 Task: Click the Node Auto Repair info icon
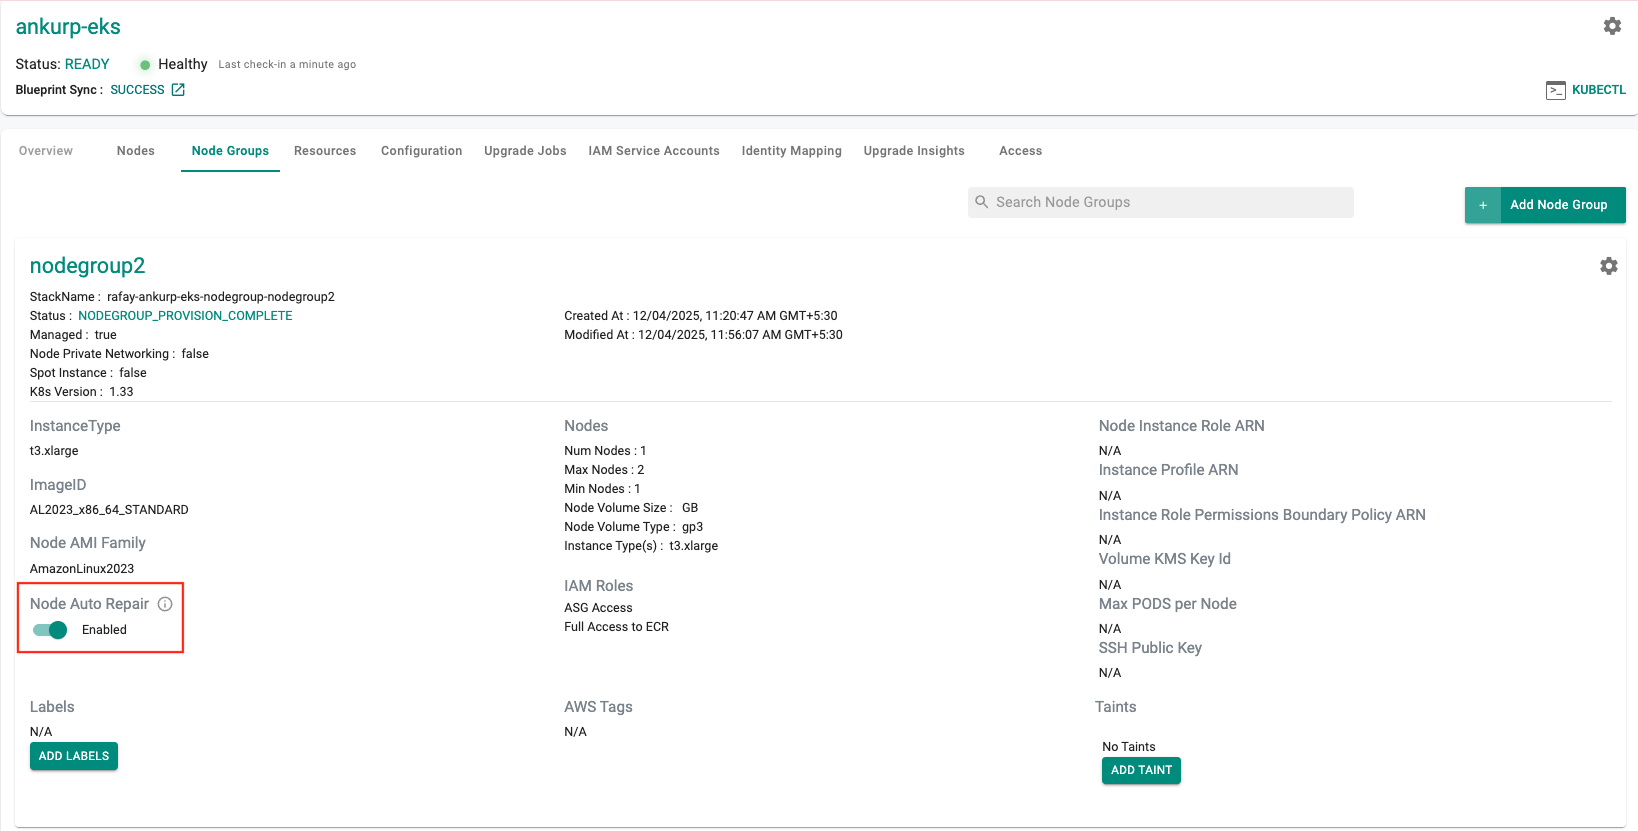pos(165,604)
